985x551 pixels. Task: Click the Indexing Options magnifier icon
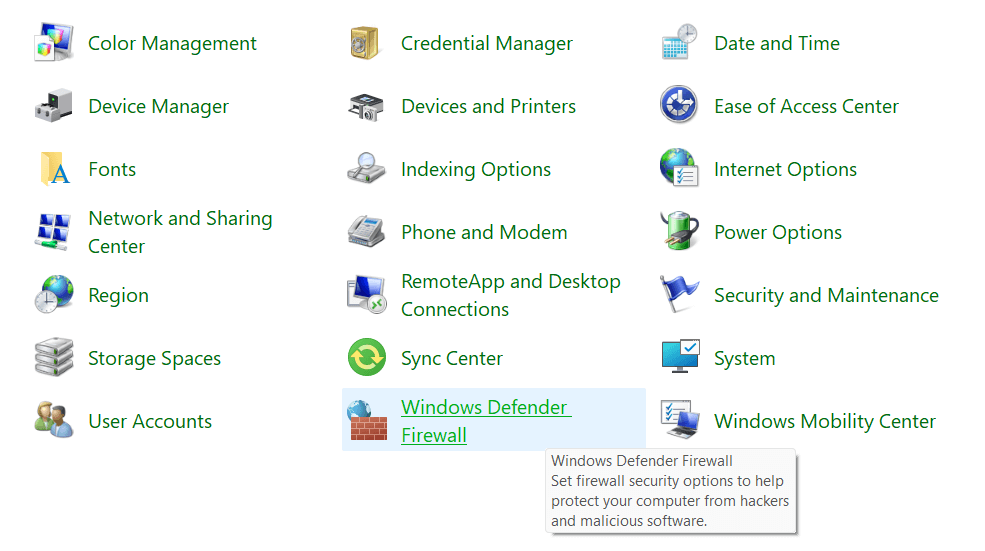coord(366,168)
